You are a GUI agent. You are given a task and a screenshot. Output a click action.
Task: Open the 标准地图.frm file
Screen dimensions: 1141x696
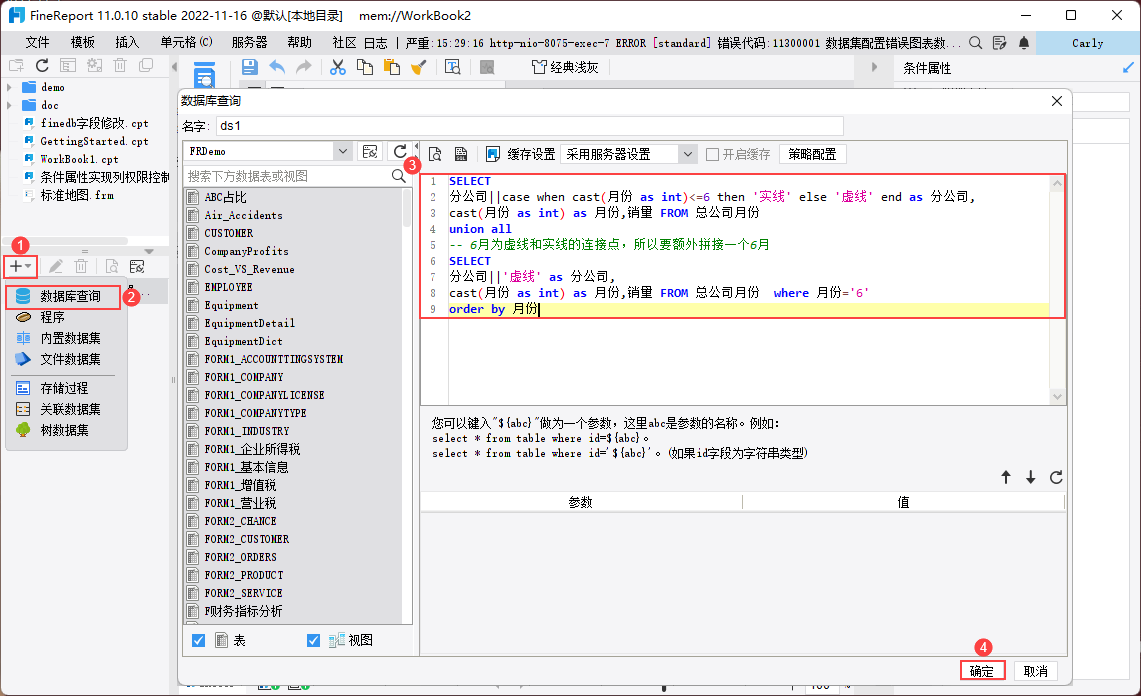pos(76,195)
